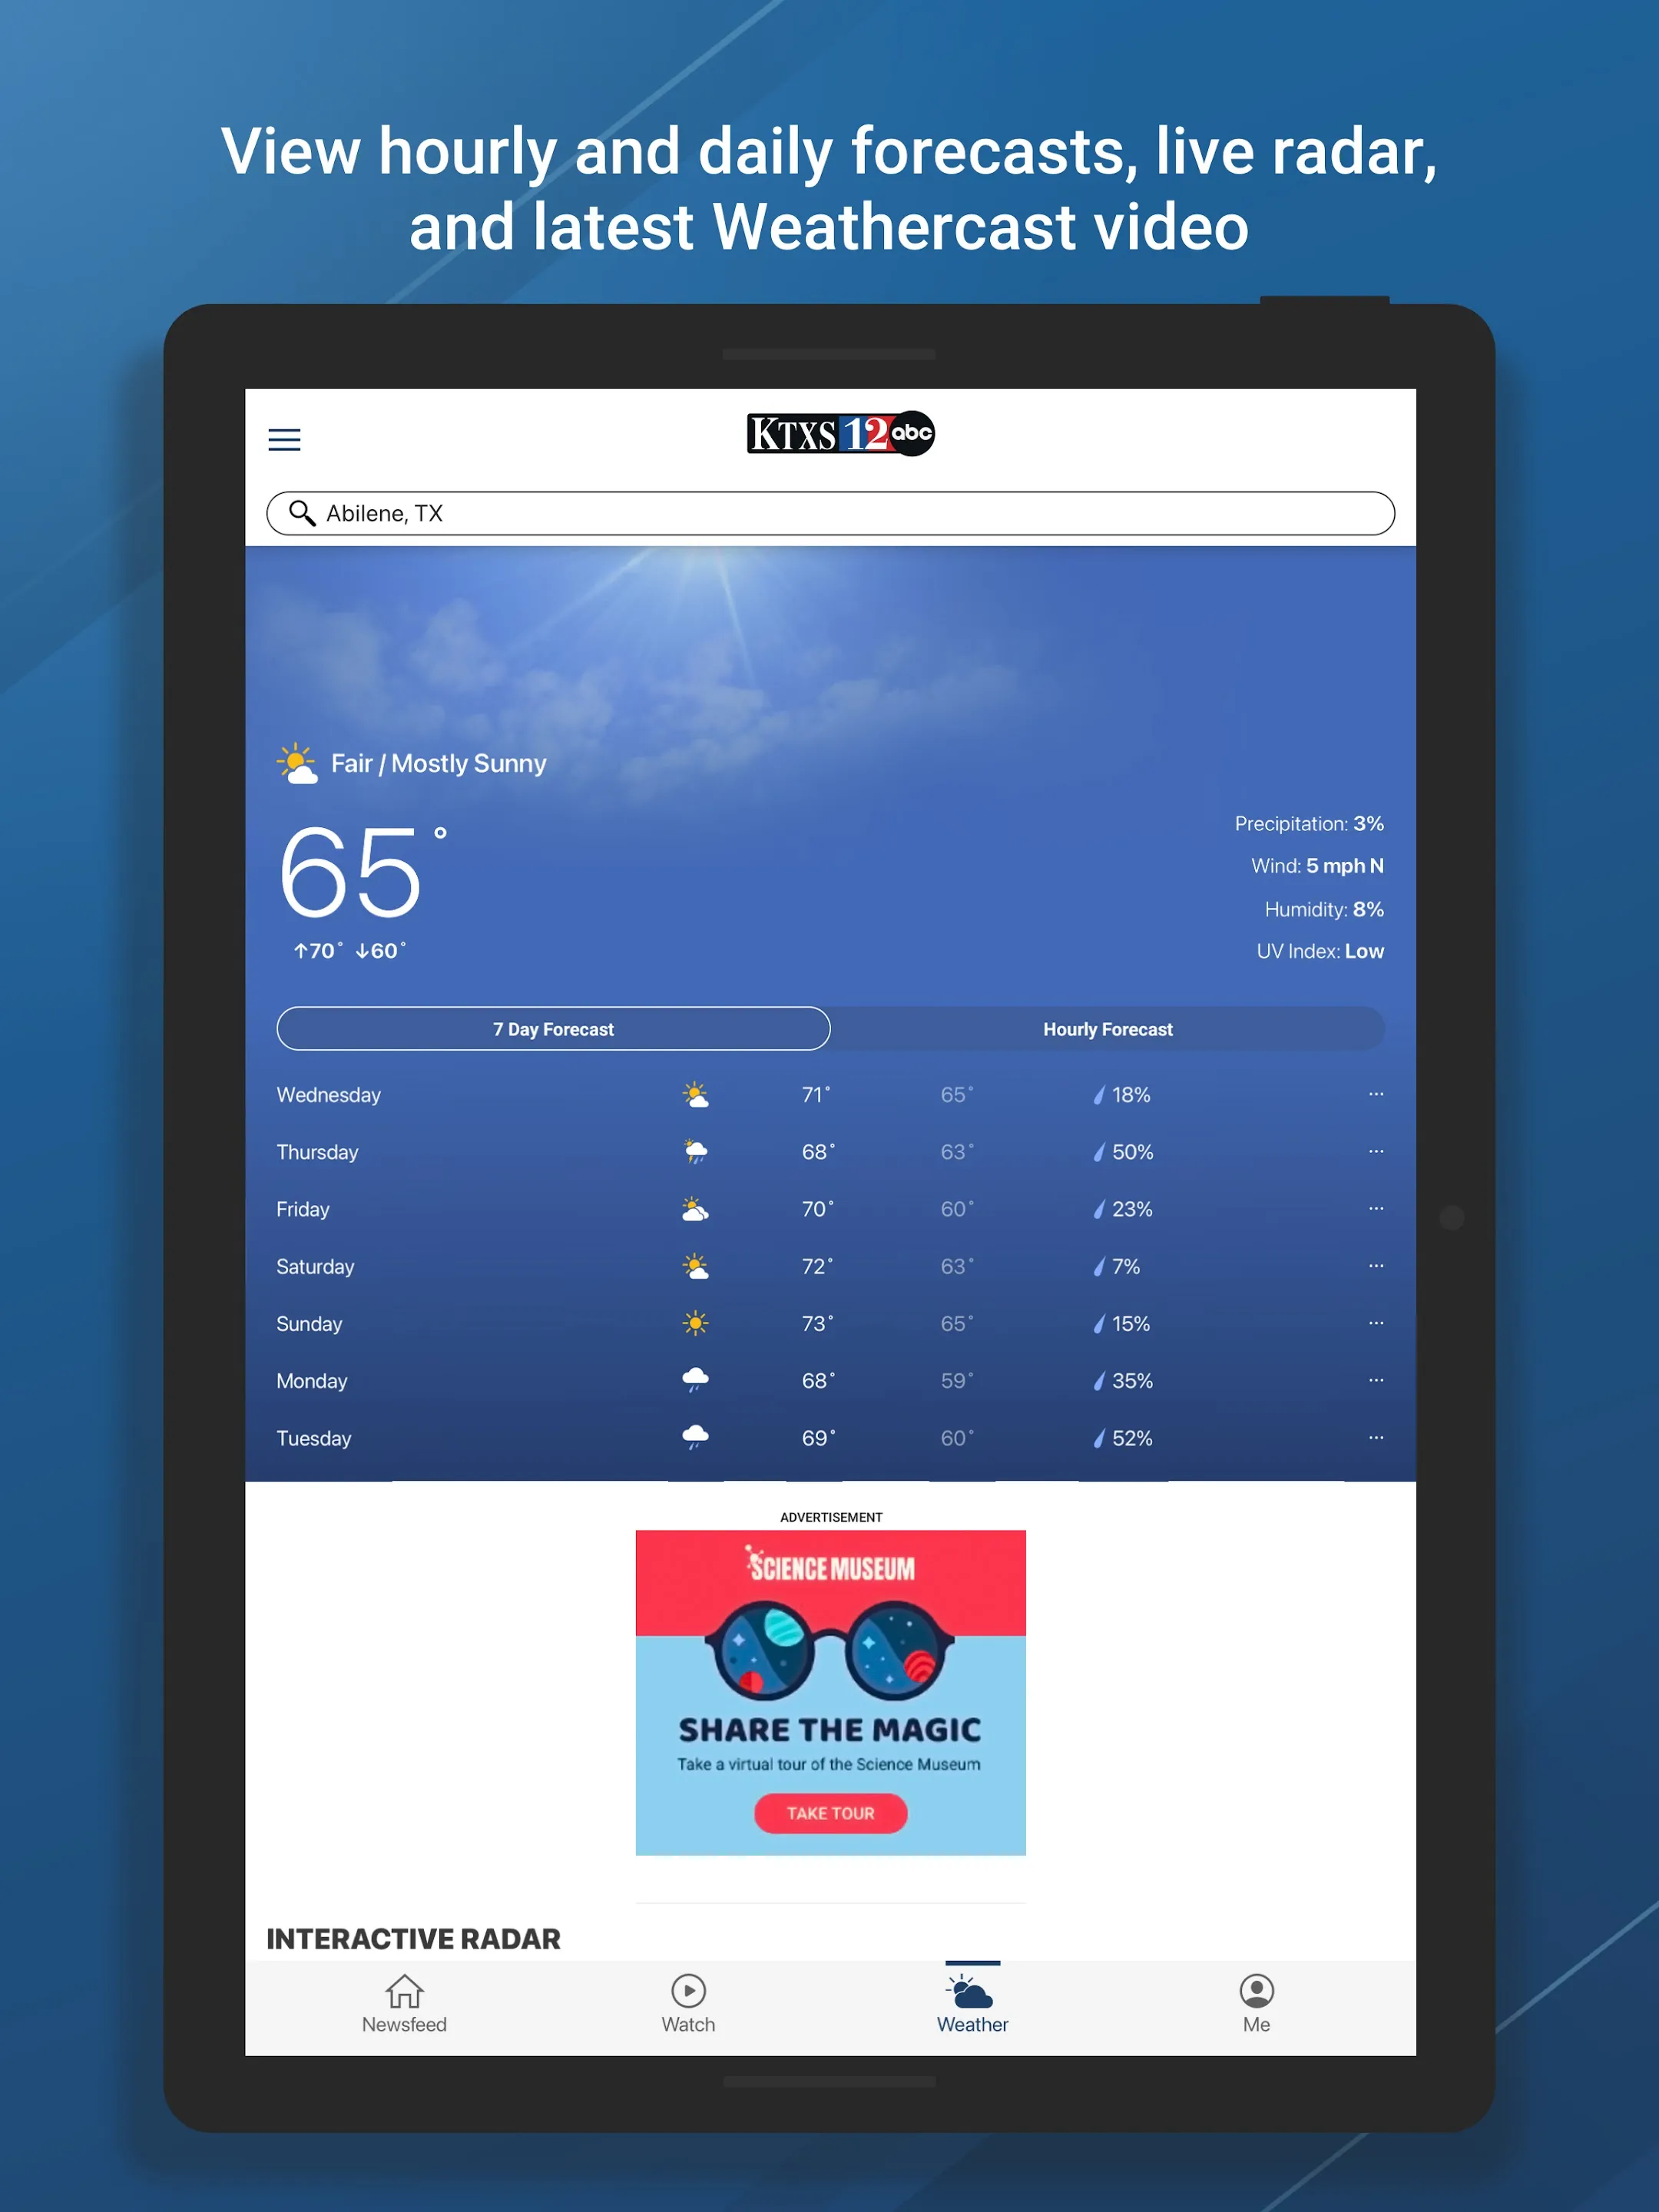Tap Abilene TX search input field

838,512
